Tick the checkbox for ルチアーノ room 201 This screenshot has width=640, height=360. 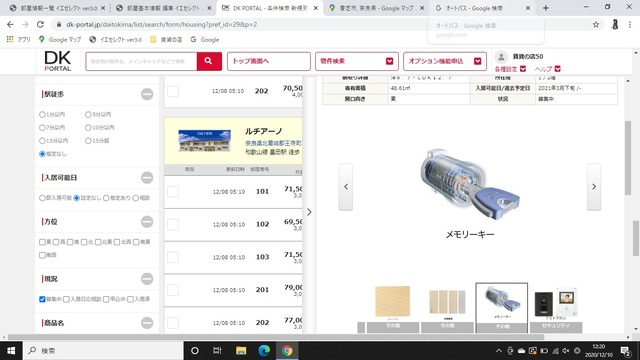pos(173,290)
